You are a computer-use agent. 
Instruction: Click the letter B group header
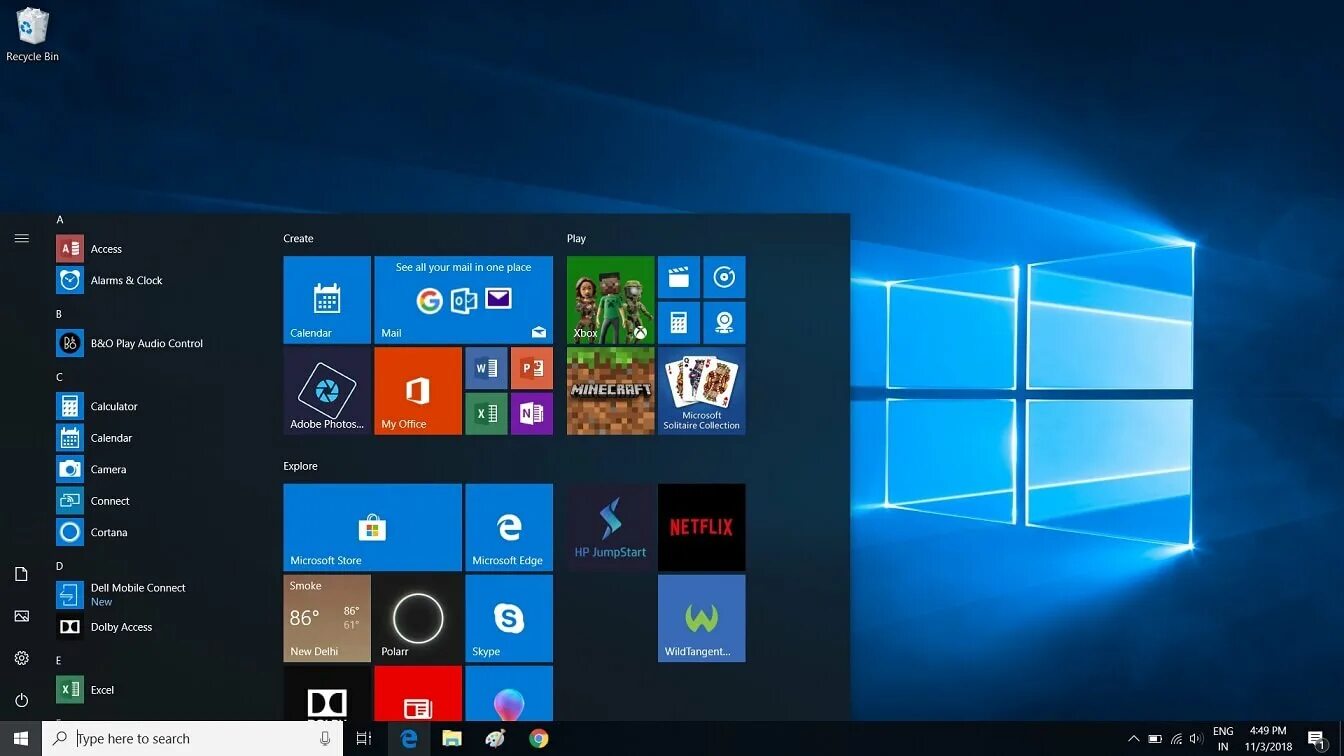[x=59, y=314]
